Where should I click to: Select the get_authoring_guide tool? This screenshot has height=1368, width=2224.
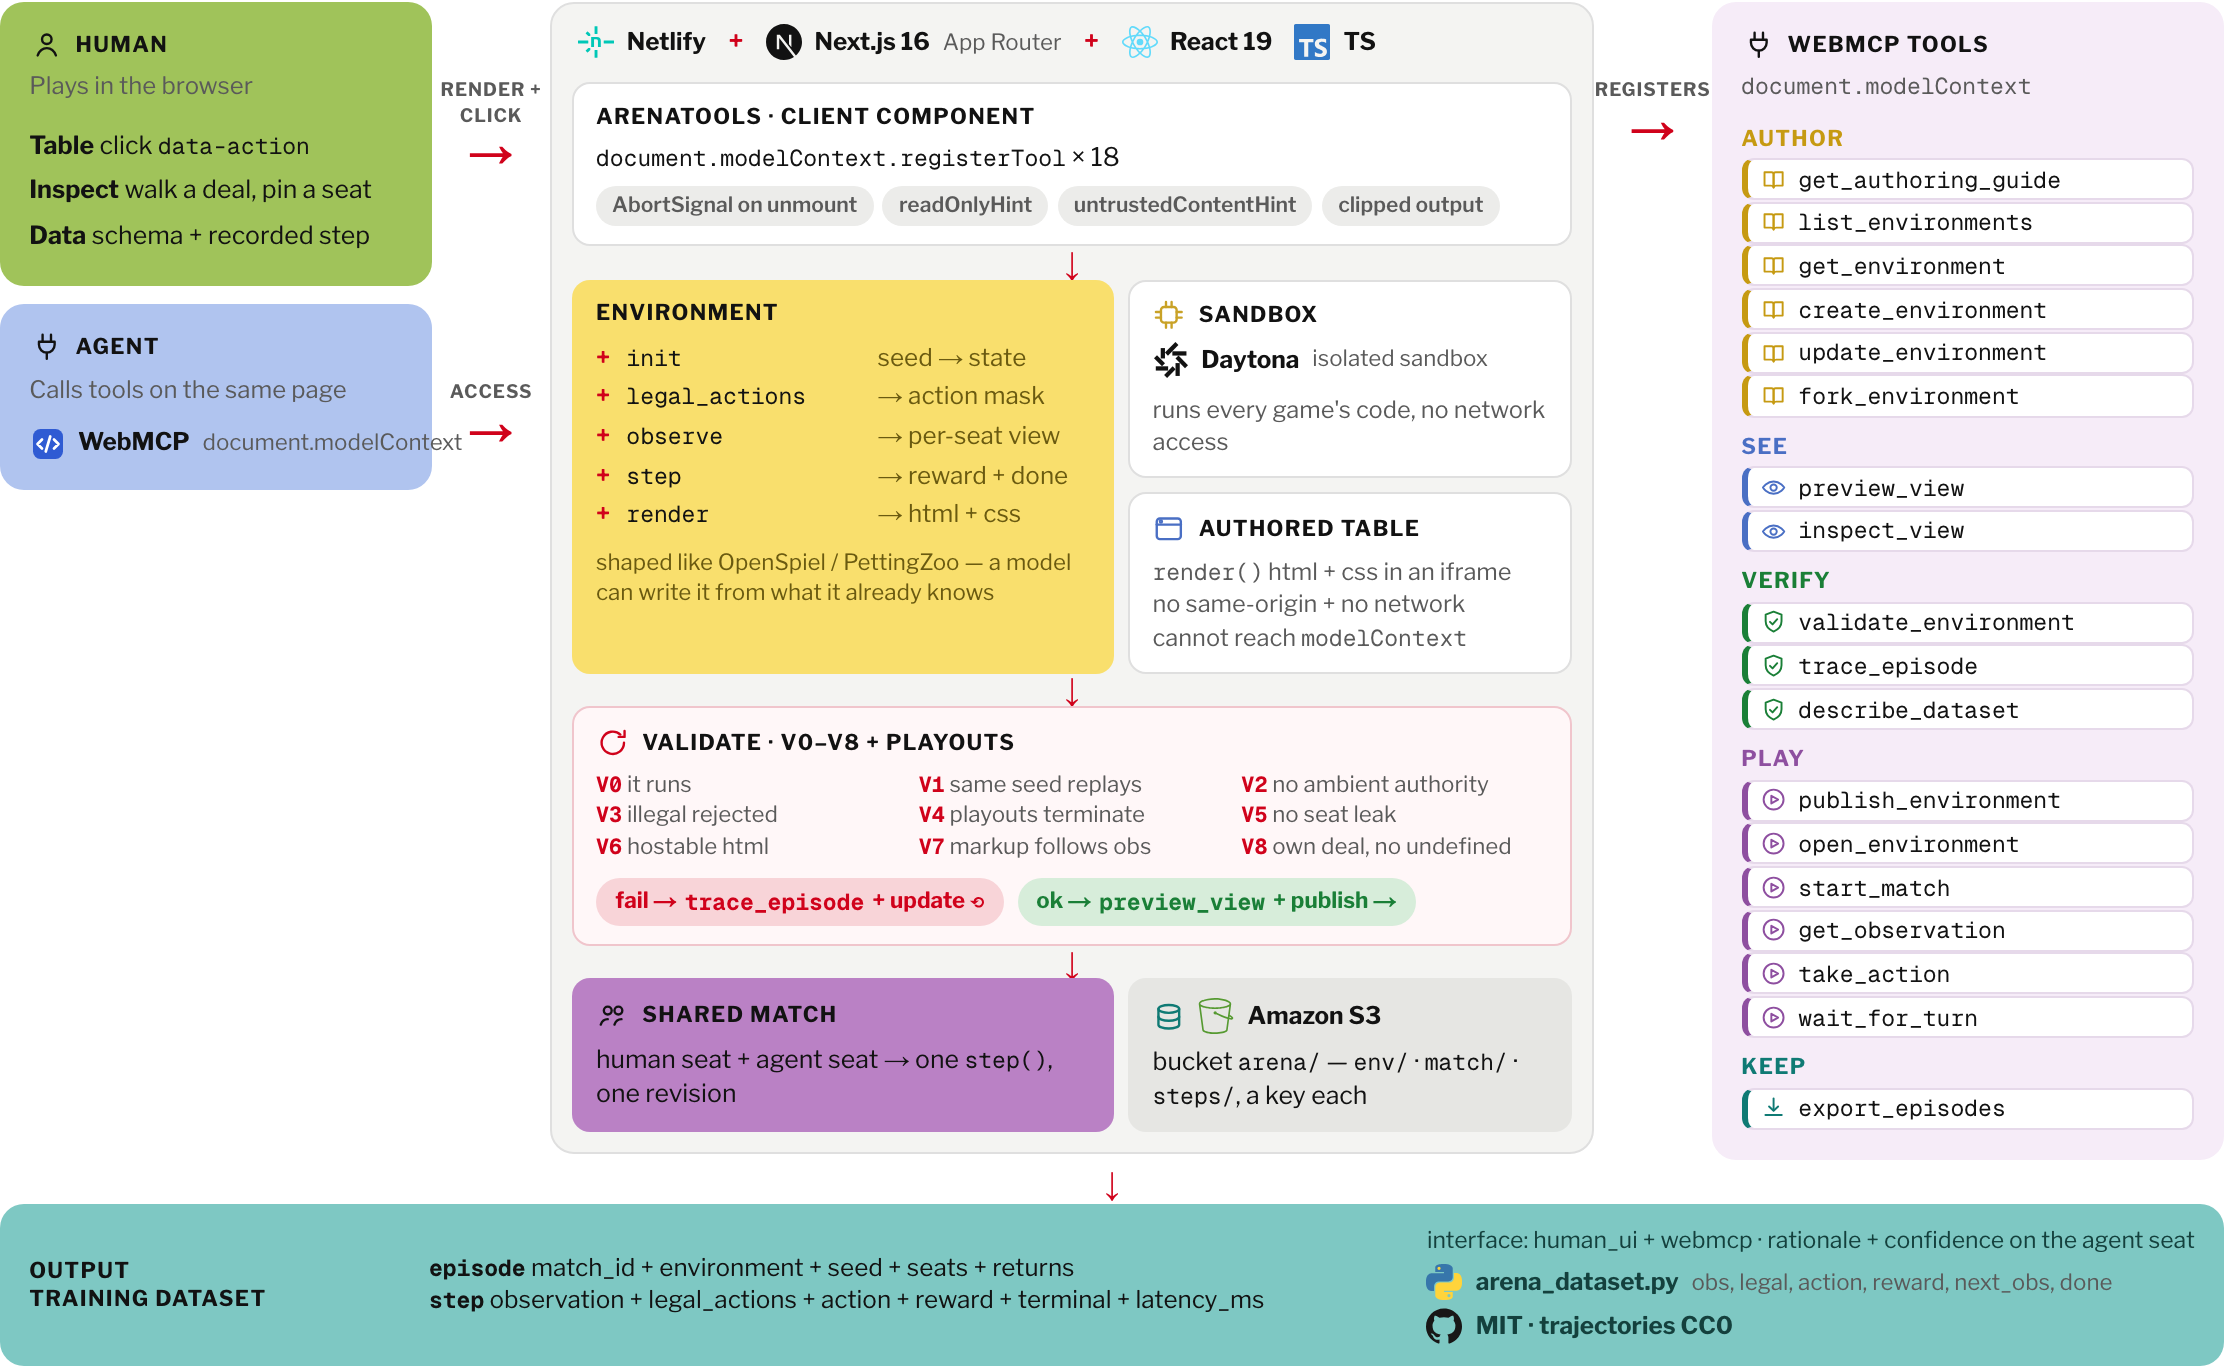pyautogui.click(x=1967, y=180)
